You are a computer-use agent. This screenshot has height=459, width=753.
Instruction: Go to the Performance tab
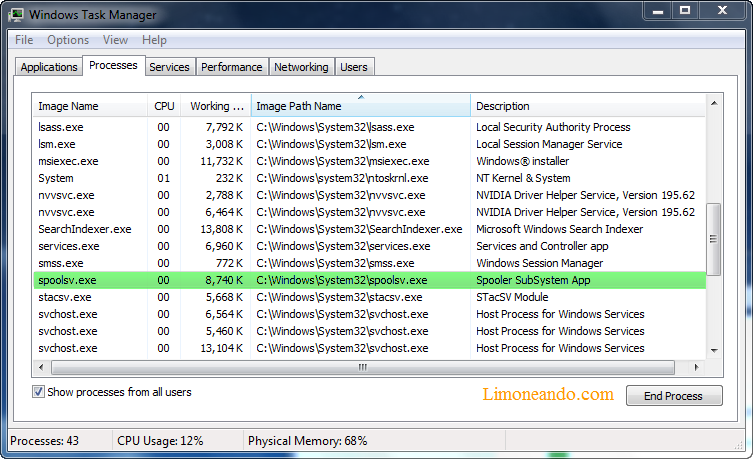[x=231, y=67]
